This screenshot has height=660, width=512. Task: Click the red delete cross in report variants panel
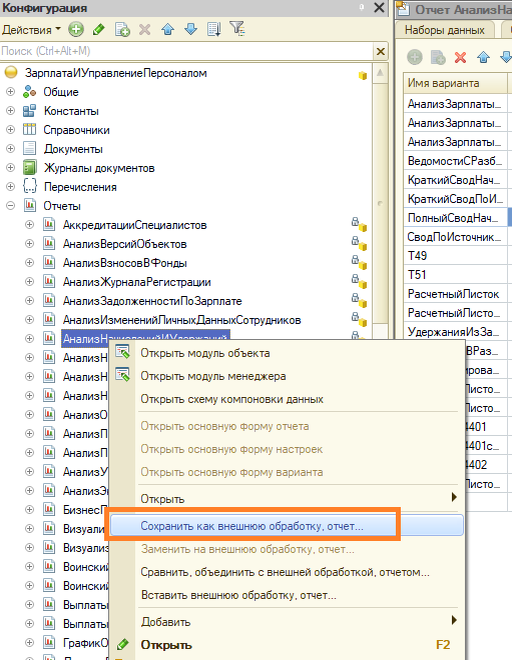tap(460, 57)
